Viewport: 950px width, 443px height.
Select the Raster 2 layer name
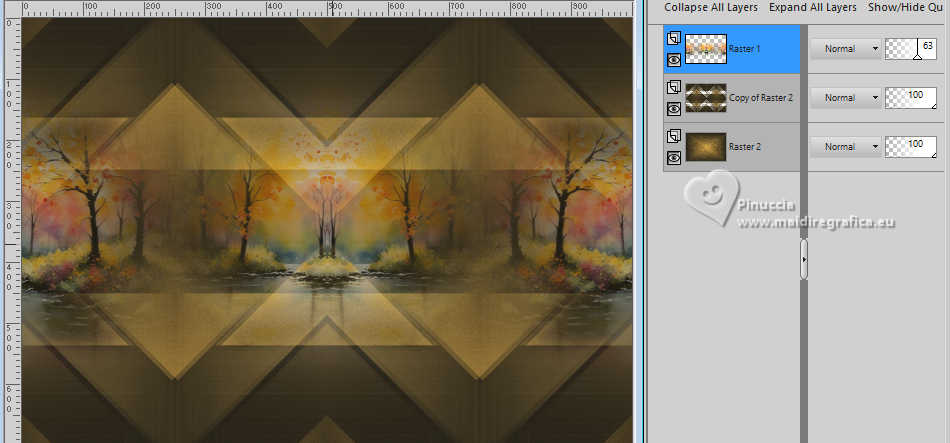click(745, 147)
